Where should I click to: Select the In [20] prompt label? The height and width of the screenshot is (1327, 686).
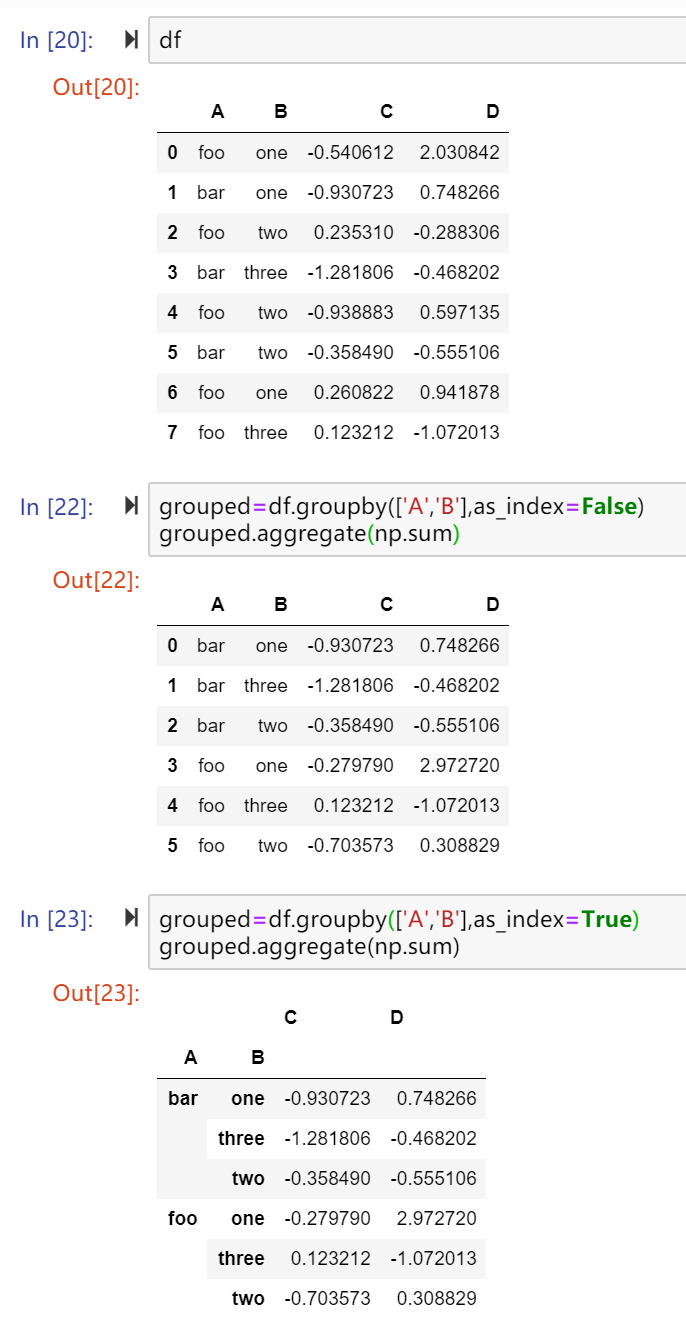pos(56,41)
